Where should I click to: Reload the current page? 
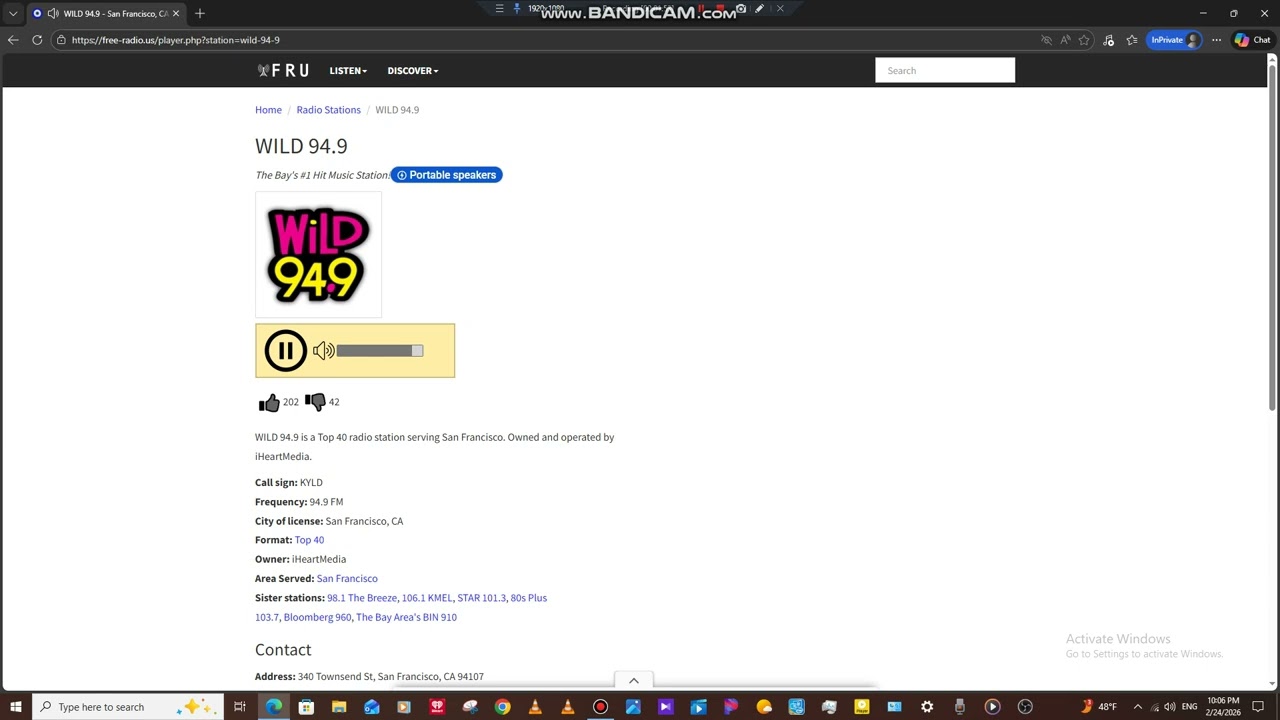(x=37, y=40)
